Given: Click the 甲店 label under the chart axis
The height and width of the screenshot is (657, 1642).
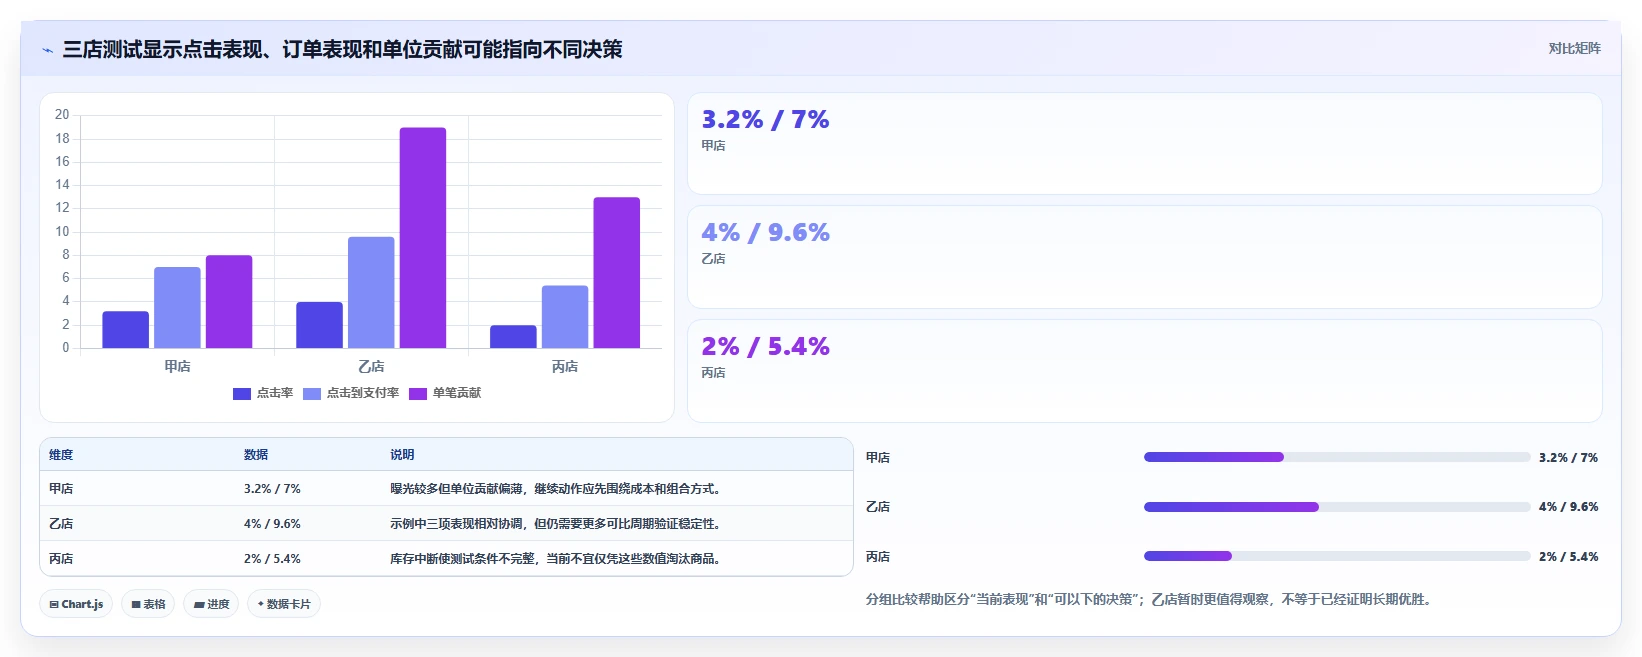Looking at the screenshot, I should pos(177,367).
